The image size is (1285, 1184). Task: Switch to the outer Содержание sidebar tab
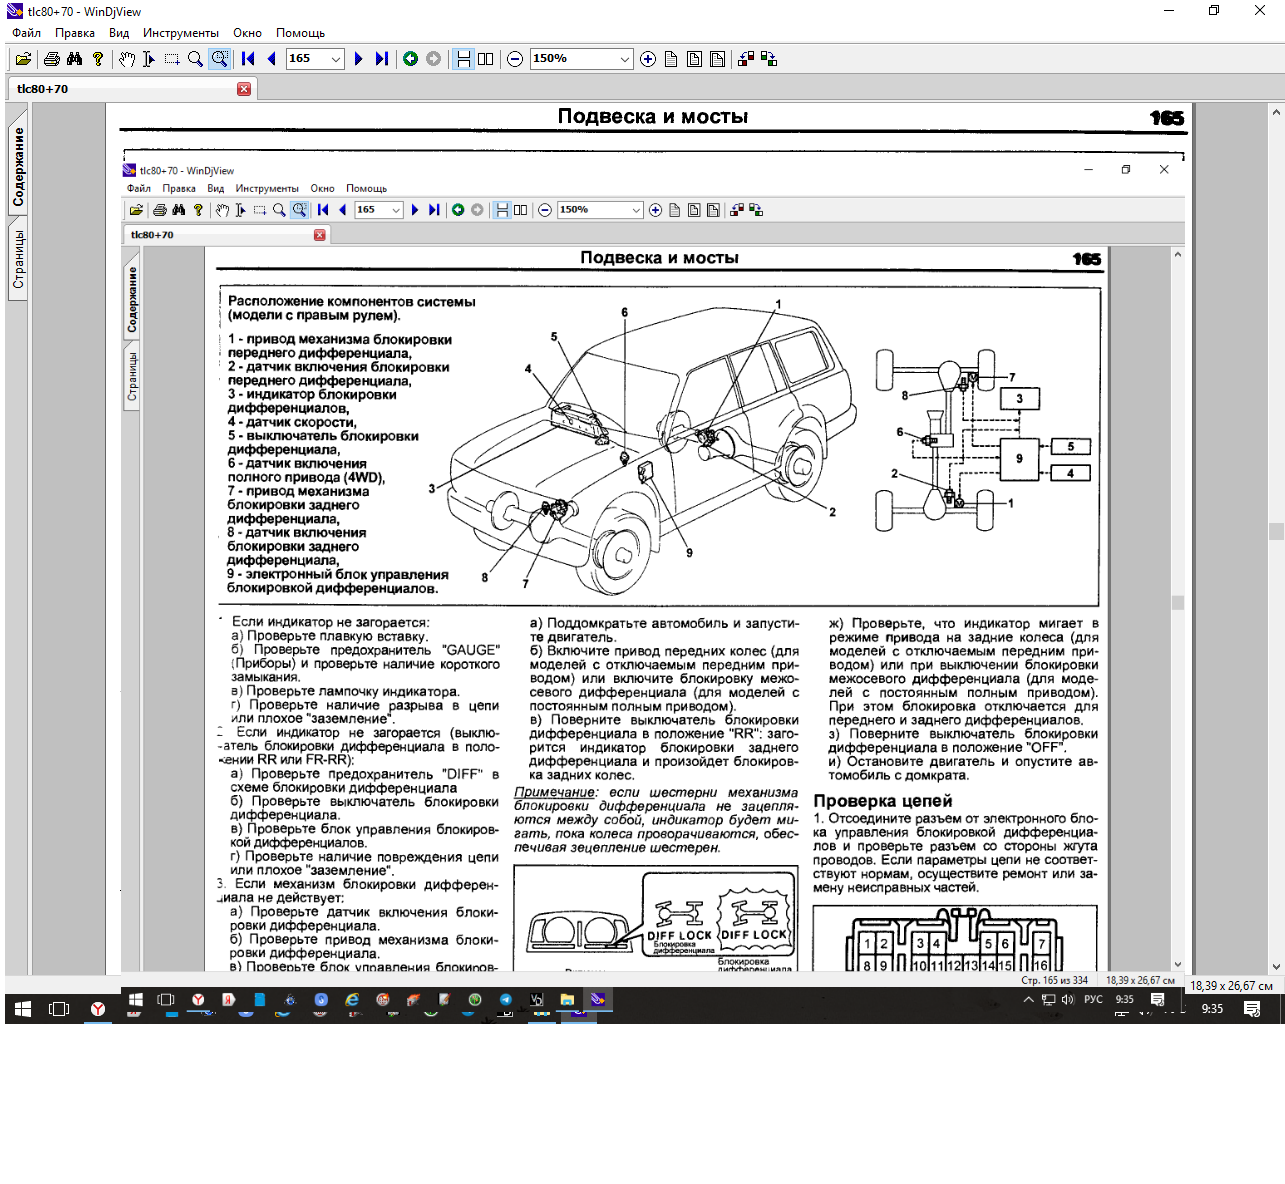click(17, 166)
